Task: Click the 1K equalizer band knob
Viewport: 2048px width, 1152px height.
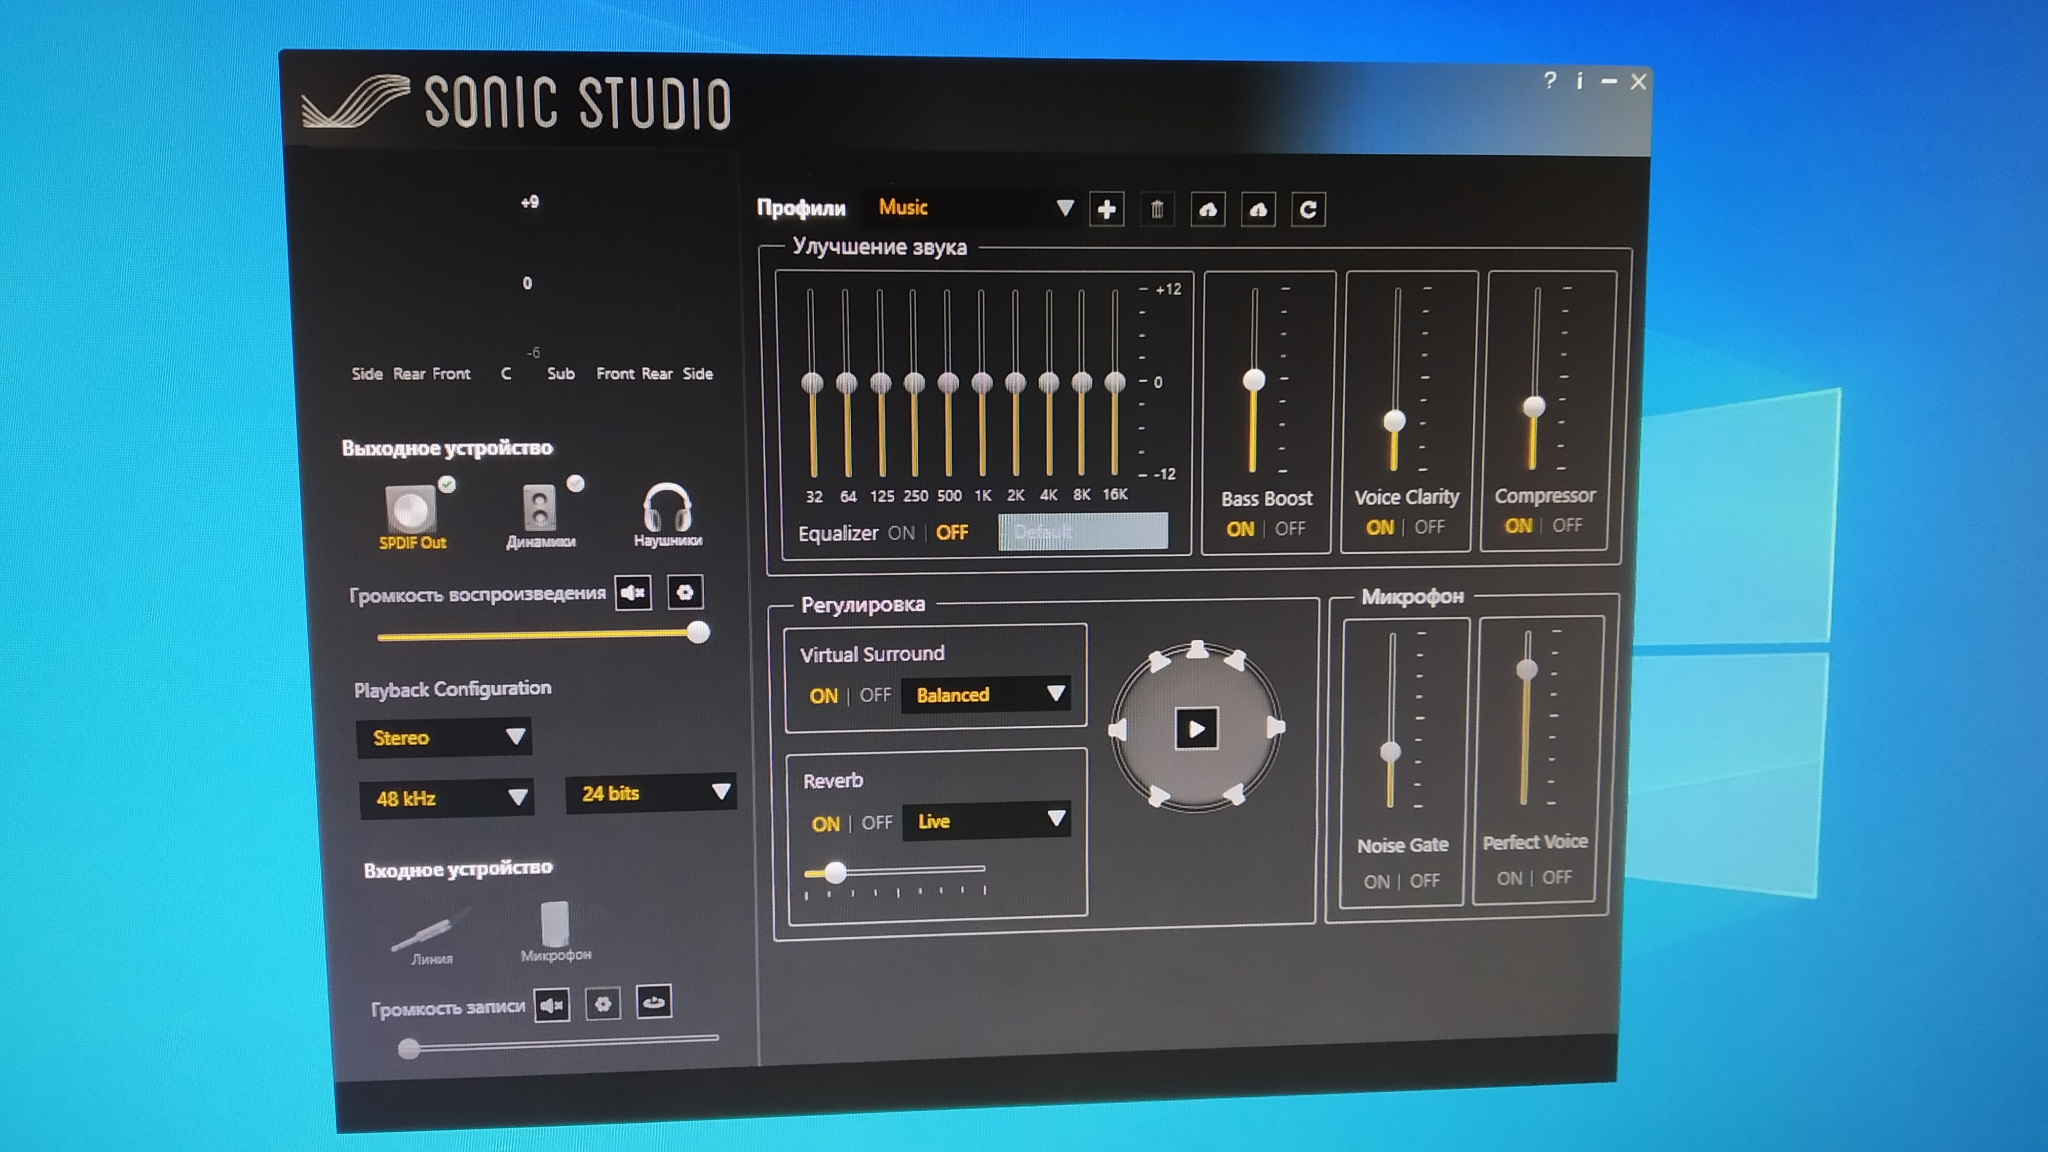Action: [982, 382]
